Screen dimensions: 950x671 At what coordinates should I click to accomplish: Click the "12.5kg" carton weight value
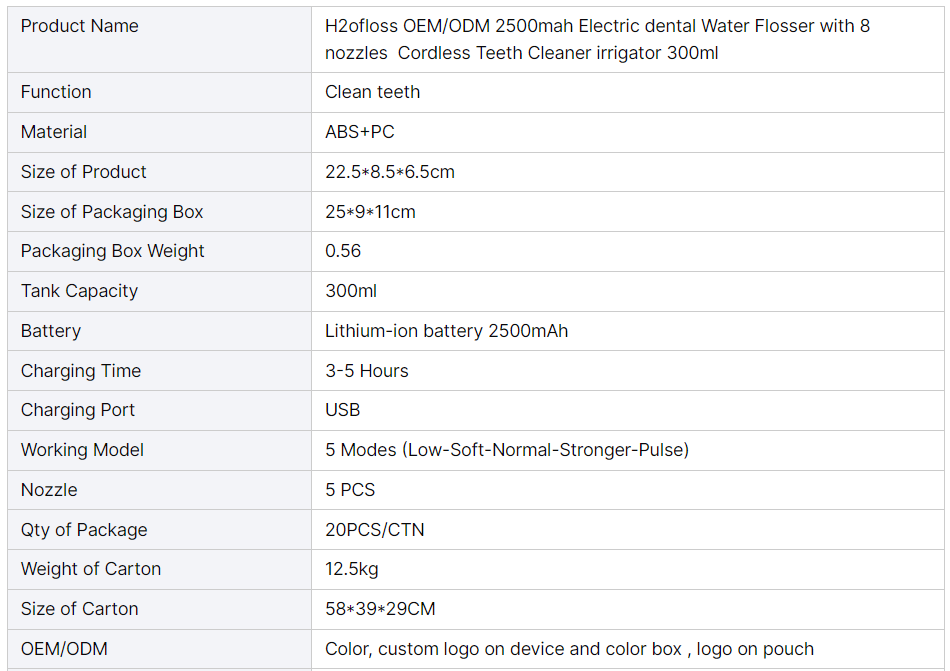click(x=352, y=569)
